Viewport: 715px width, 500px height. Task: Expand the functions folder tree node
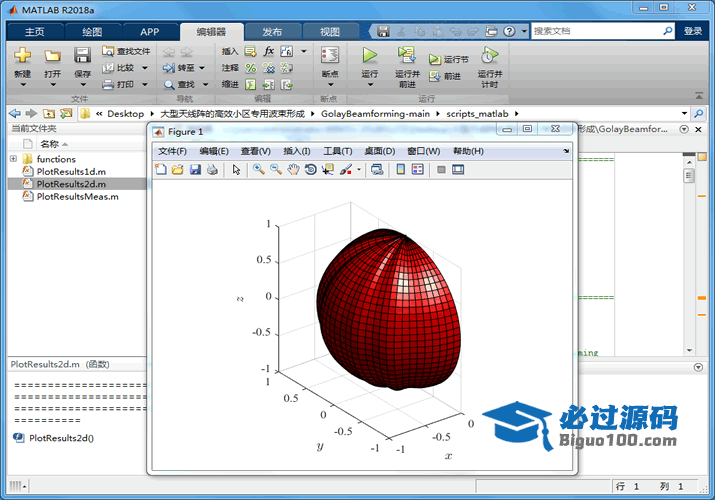point(13,159)
